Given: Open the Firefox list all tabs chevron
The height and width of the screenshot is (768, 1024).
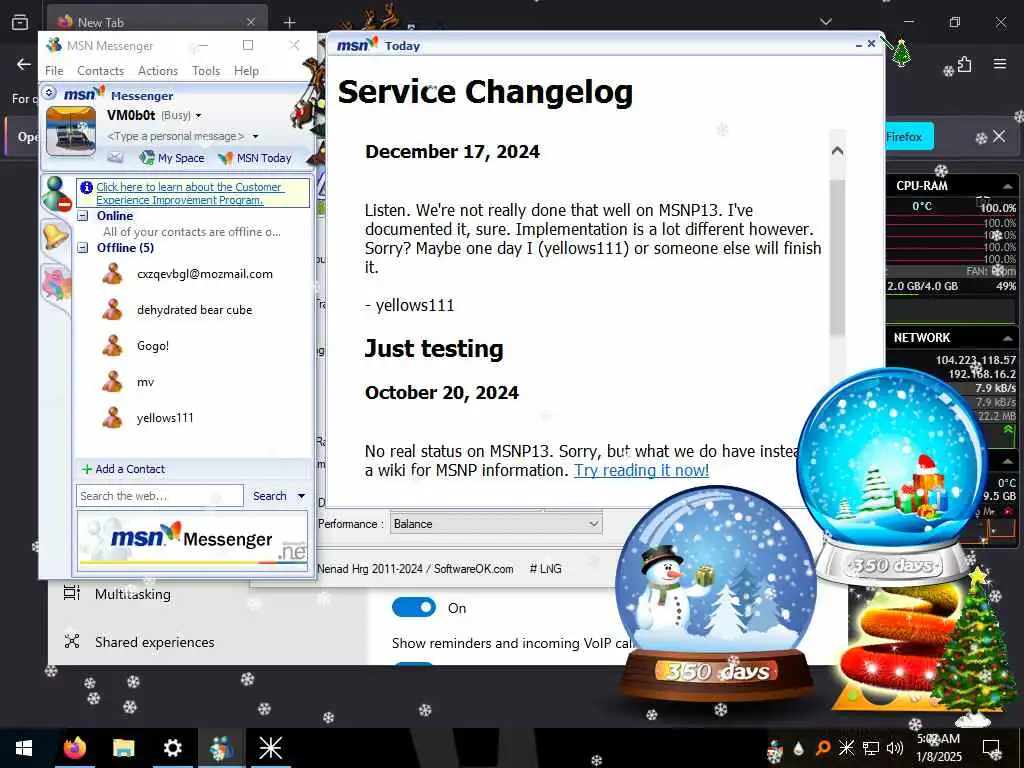Looking at the screenshot, I should [826, 22].
